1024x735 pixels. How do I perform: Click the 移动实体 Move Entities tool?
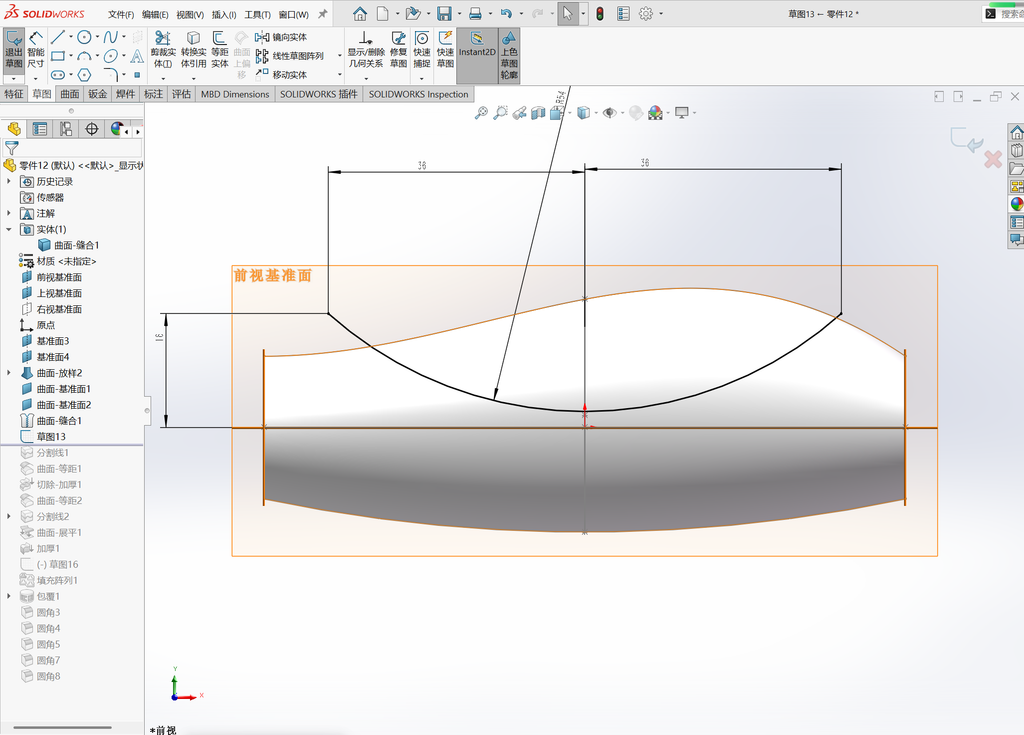pos(281,74)
